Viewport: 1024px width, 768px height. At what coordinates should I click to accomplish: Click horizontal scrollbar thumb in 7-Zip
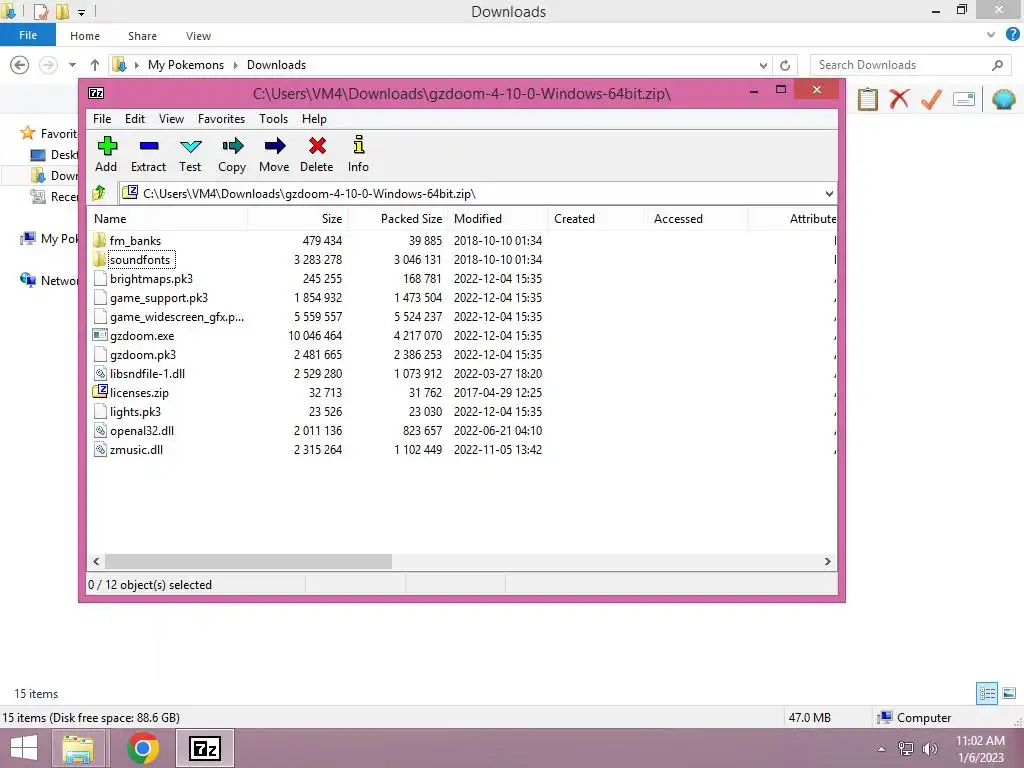(x=249, y=561)
